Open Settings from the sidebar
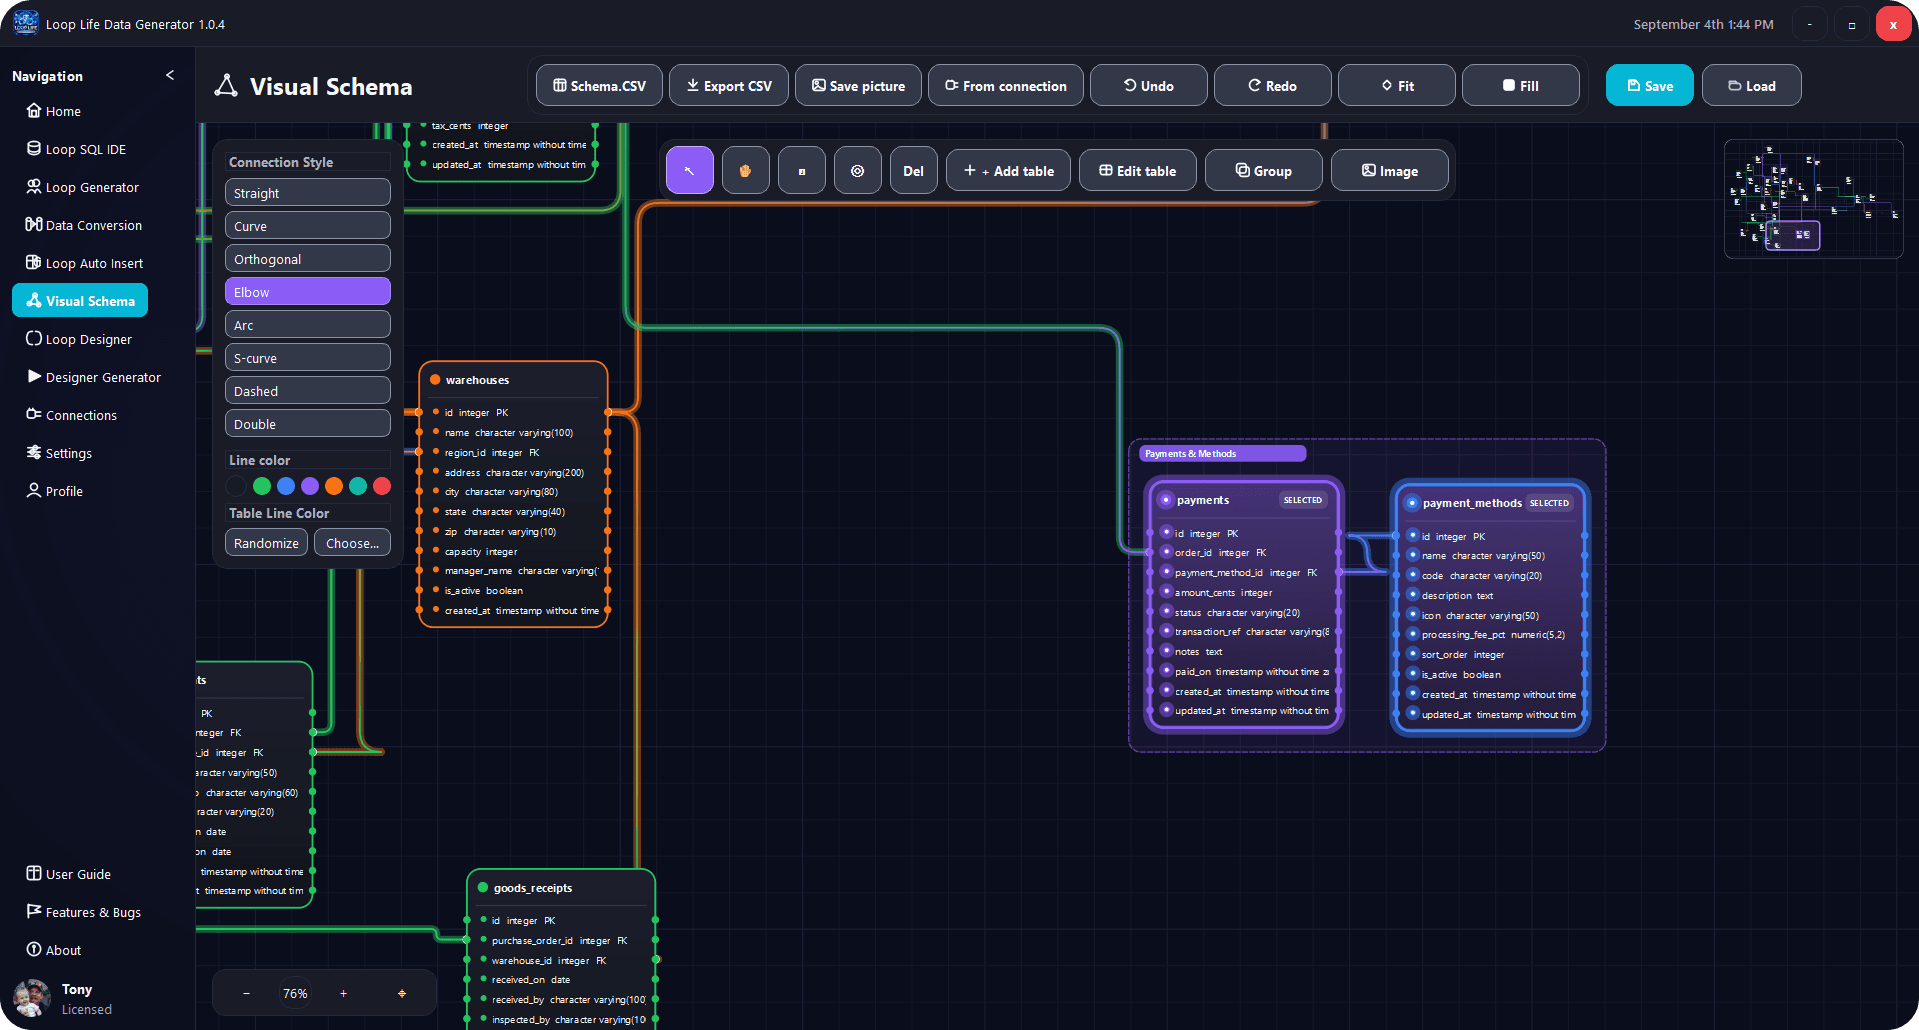This screenshot has height=1030, width=1919. pyautogui.click(x=59, y=453)
